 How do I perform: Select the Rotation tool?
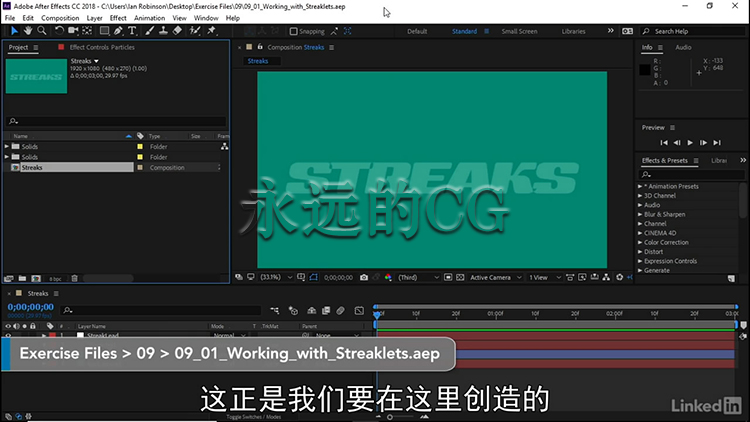point(59,31)
